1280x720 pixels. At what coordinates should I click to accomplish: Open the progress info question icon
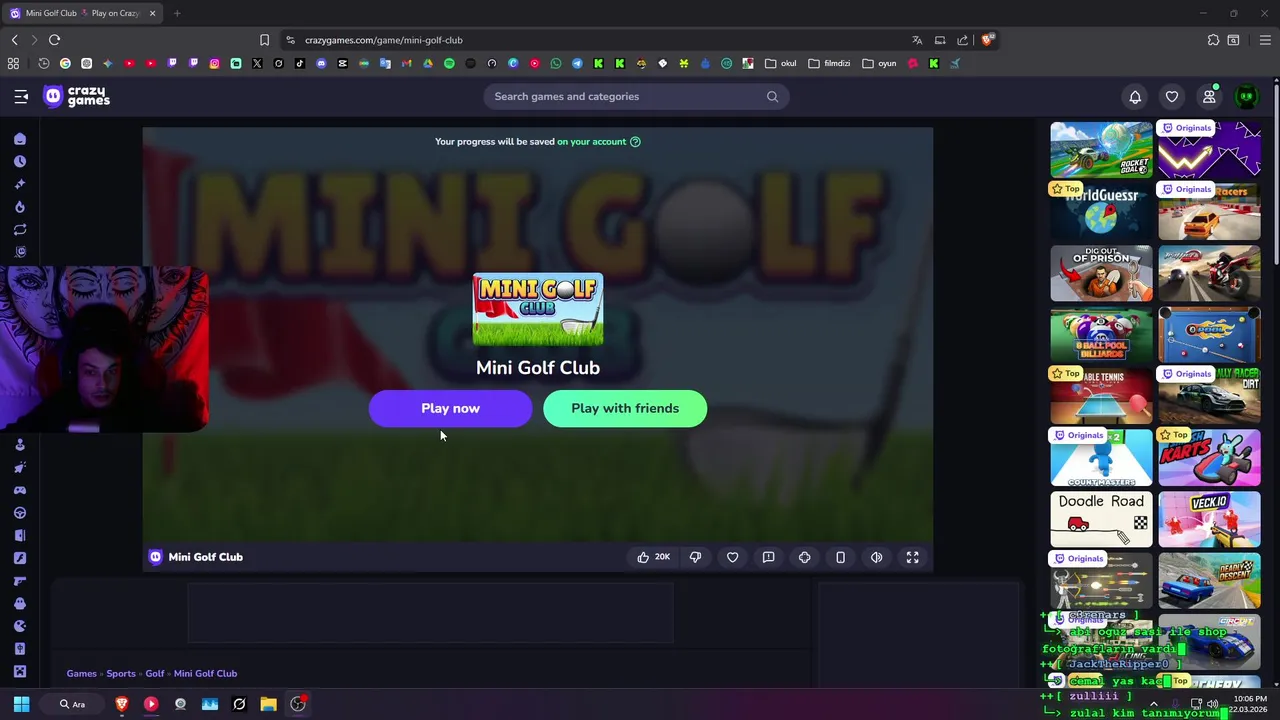click(x=635, y=142)
